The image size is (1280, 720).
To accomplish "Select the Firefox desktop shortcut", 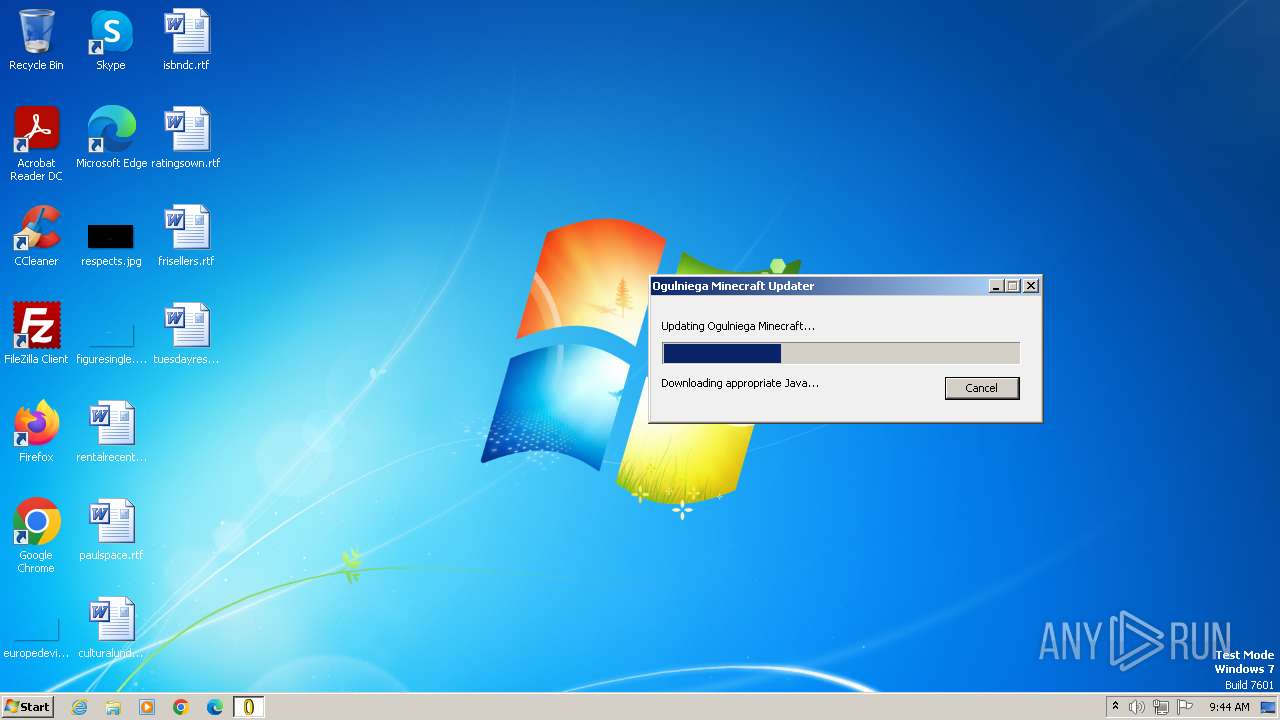I will (x=36, y=432).
